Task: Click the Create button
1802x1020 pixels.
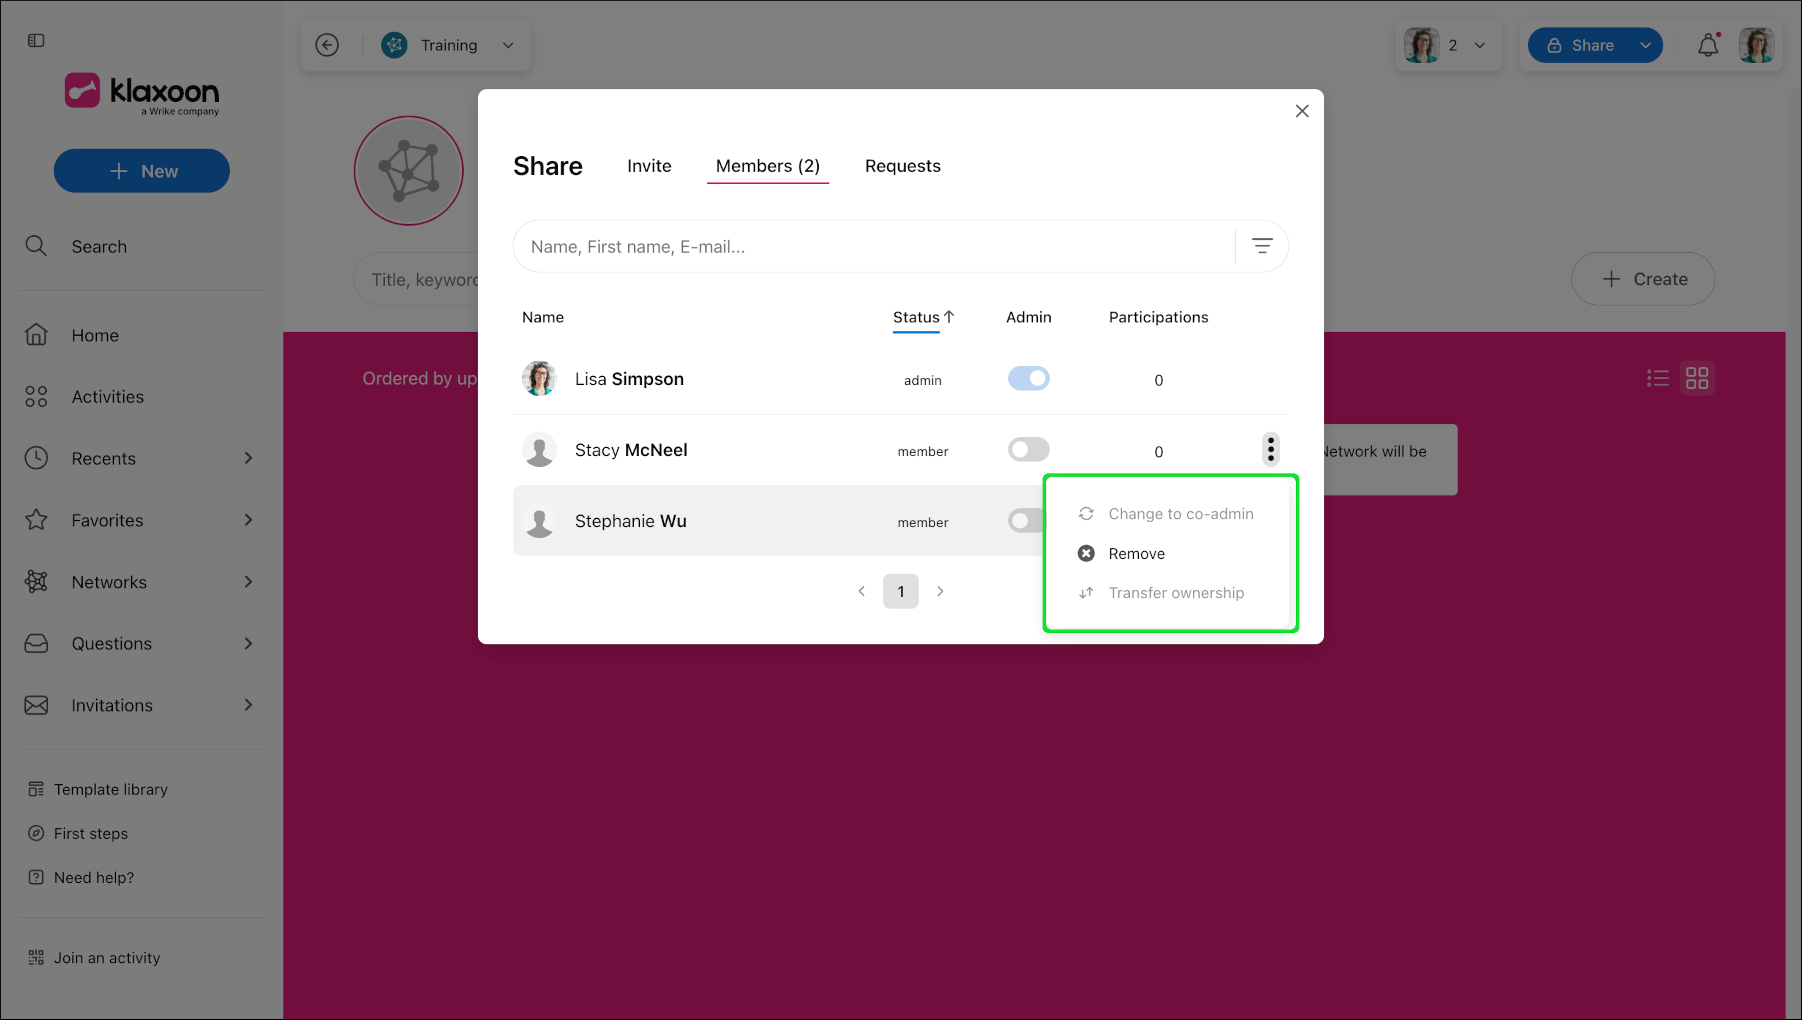Action: pyautogui.click(x=1643, y=279)
